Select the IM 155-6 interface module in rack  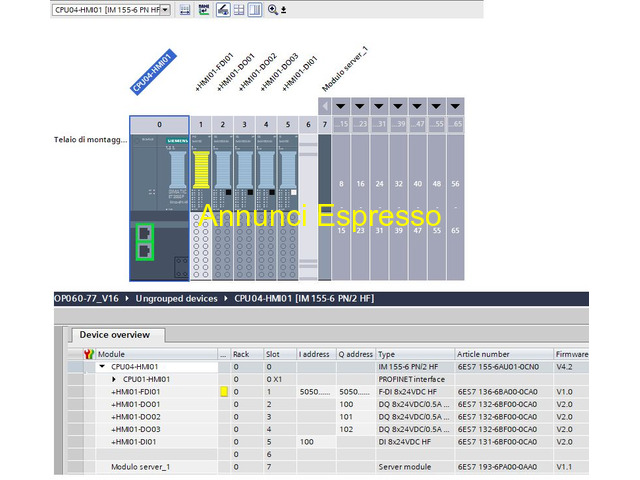tap(159, 207)
